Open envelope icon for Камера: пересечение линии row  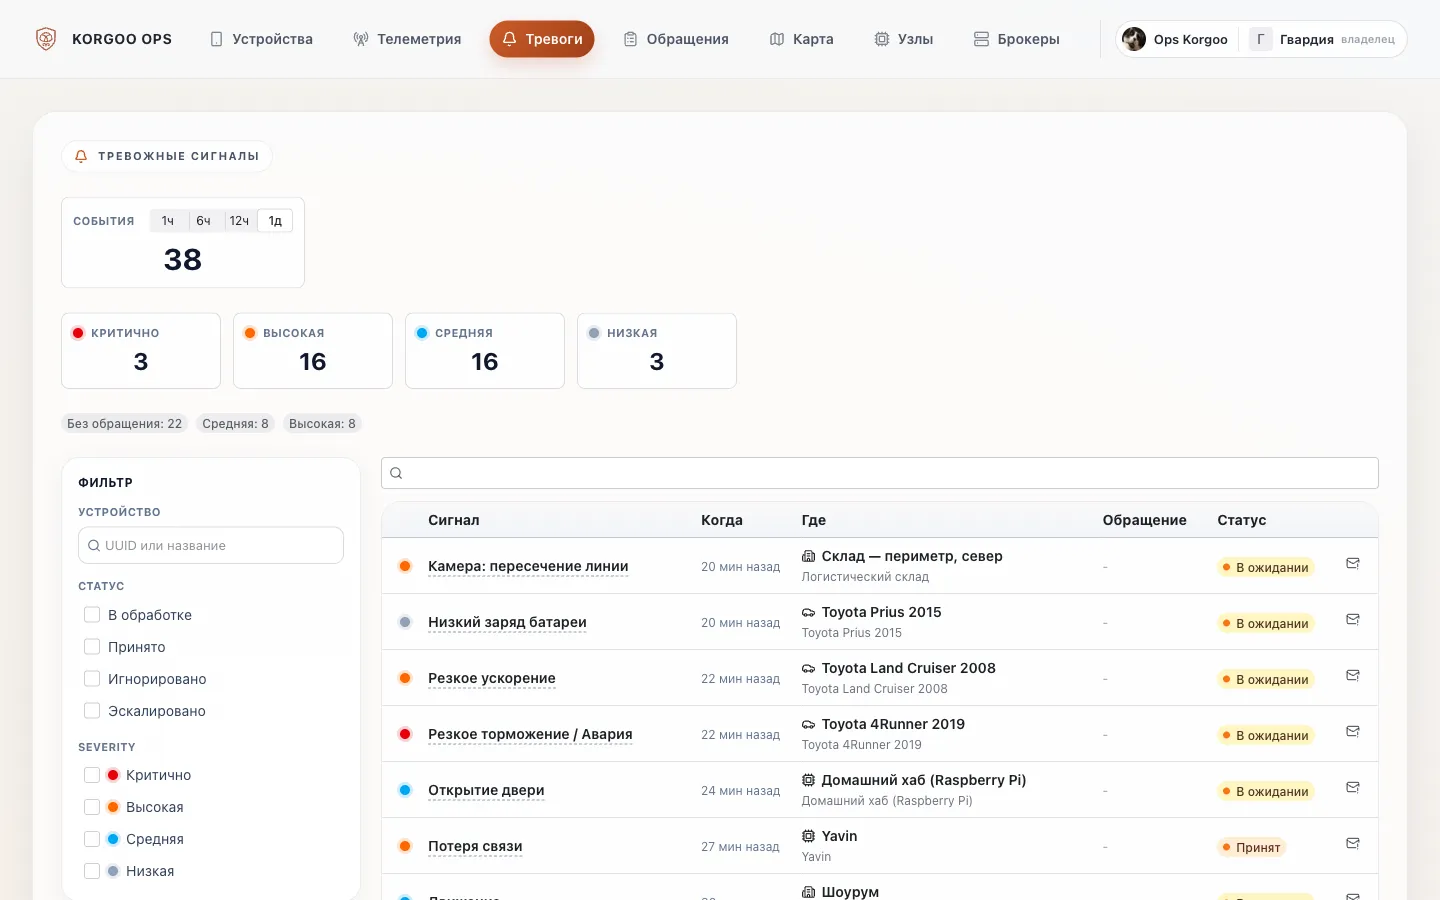[1353, 564]
